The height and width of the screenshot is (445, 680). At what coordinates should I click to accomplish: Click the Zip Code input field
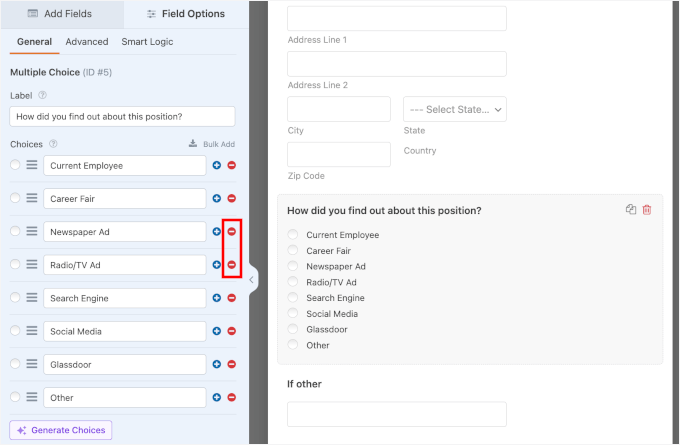coord(338,154)
